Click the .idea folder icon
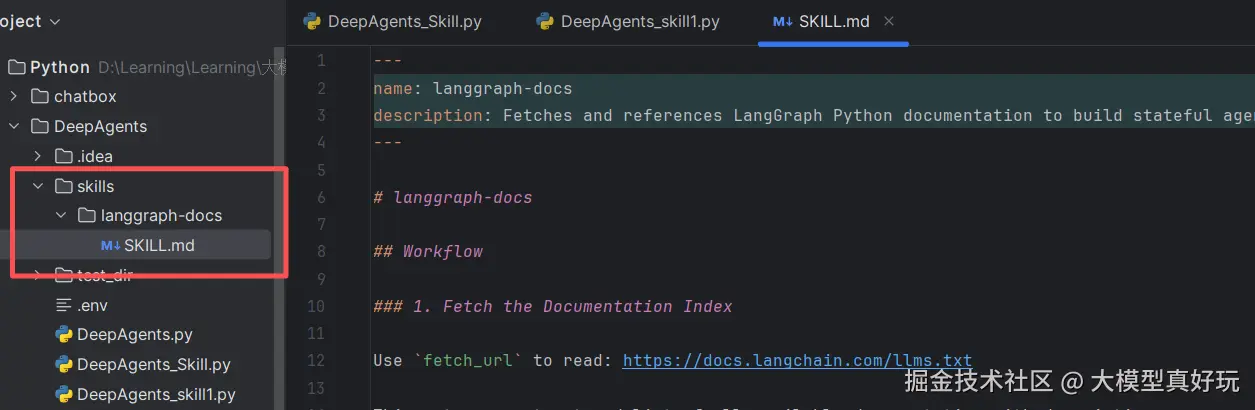 point(64,156)
